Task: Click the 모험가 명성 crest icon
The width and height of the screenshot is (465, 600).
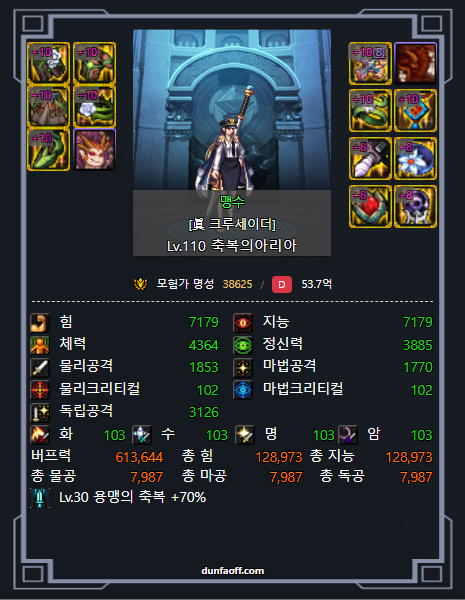Action: [x=140, y=284]
